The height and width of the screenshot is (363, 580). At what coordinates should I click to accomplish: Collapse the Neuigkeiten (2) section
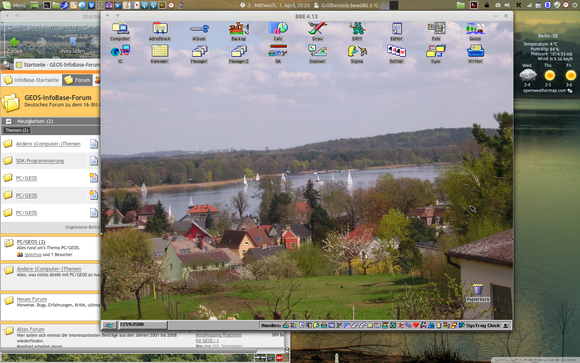tap(9, 121)
